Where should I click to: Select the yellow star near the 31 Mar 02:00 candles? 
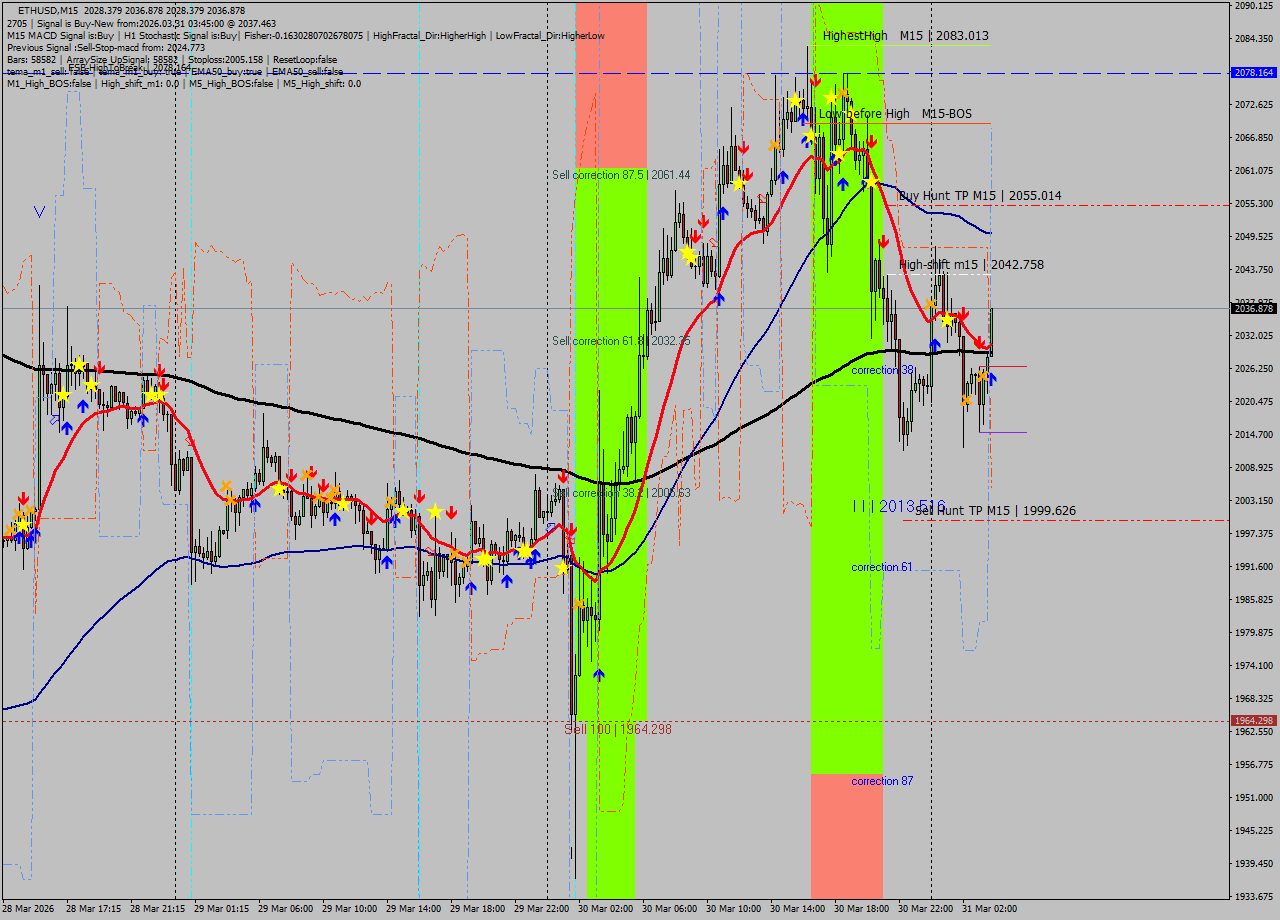(x=946, y=320)
